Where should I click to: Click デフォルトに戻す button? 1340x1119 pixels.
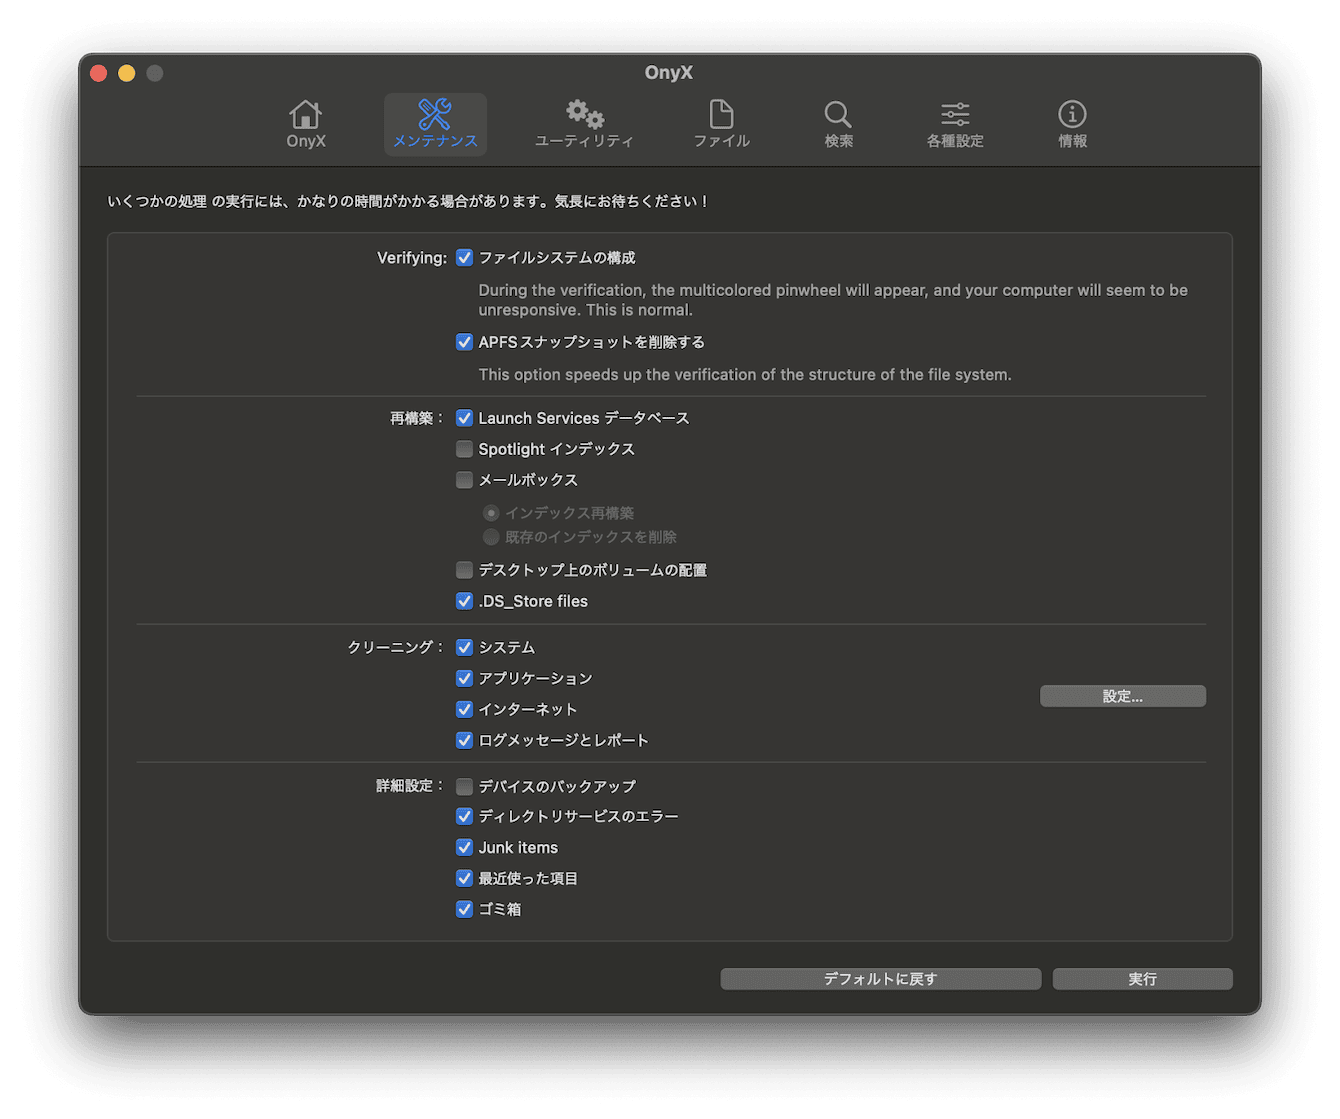pos(880,979)
